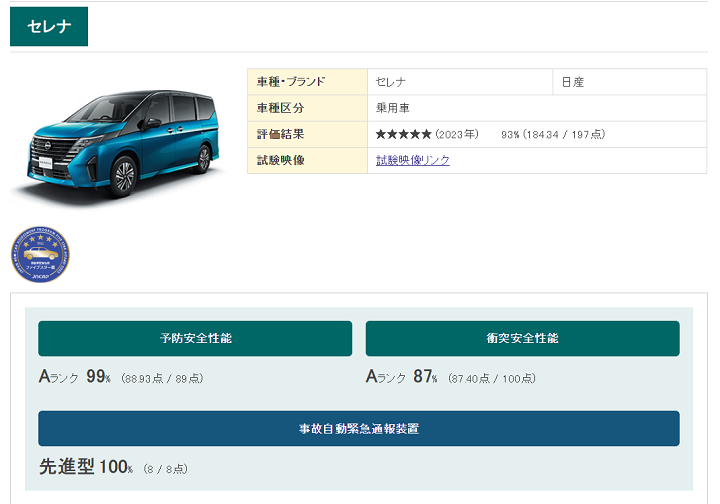Click the 乗用車 vehicle category cell
The width and height of the screenshot is (720, 504).
[537, 108]
